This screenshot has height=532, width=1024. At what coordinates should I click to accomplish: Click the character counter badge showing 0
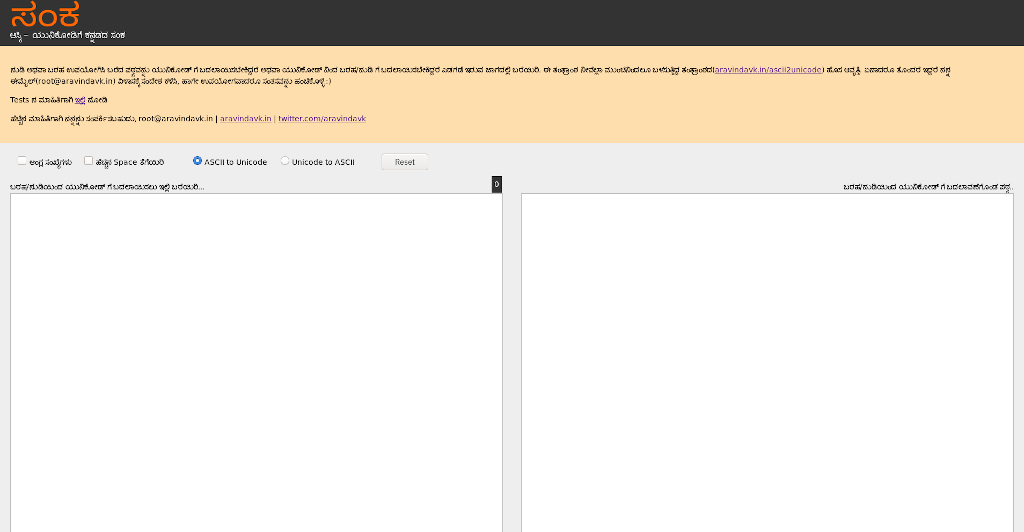click(497, 185)
